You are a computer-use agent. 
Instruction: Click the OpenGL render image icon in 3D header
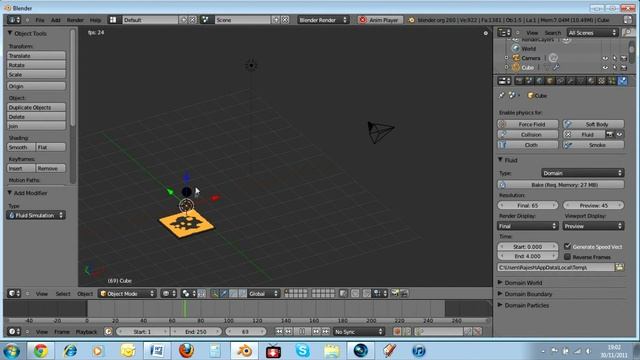(395, 293)
